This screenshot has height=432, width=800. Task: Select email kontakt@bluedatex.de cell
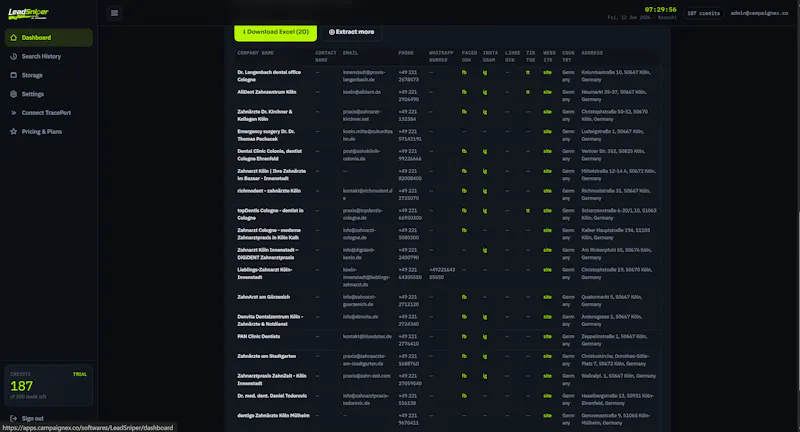point(367,337)
